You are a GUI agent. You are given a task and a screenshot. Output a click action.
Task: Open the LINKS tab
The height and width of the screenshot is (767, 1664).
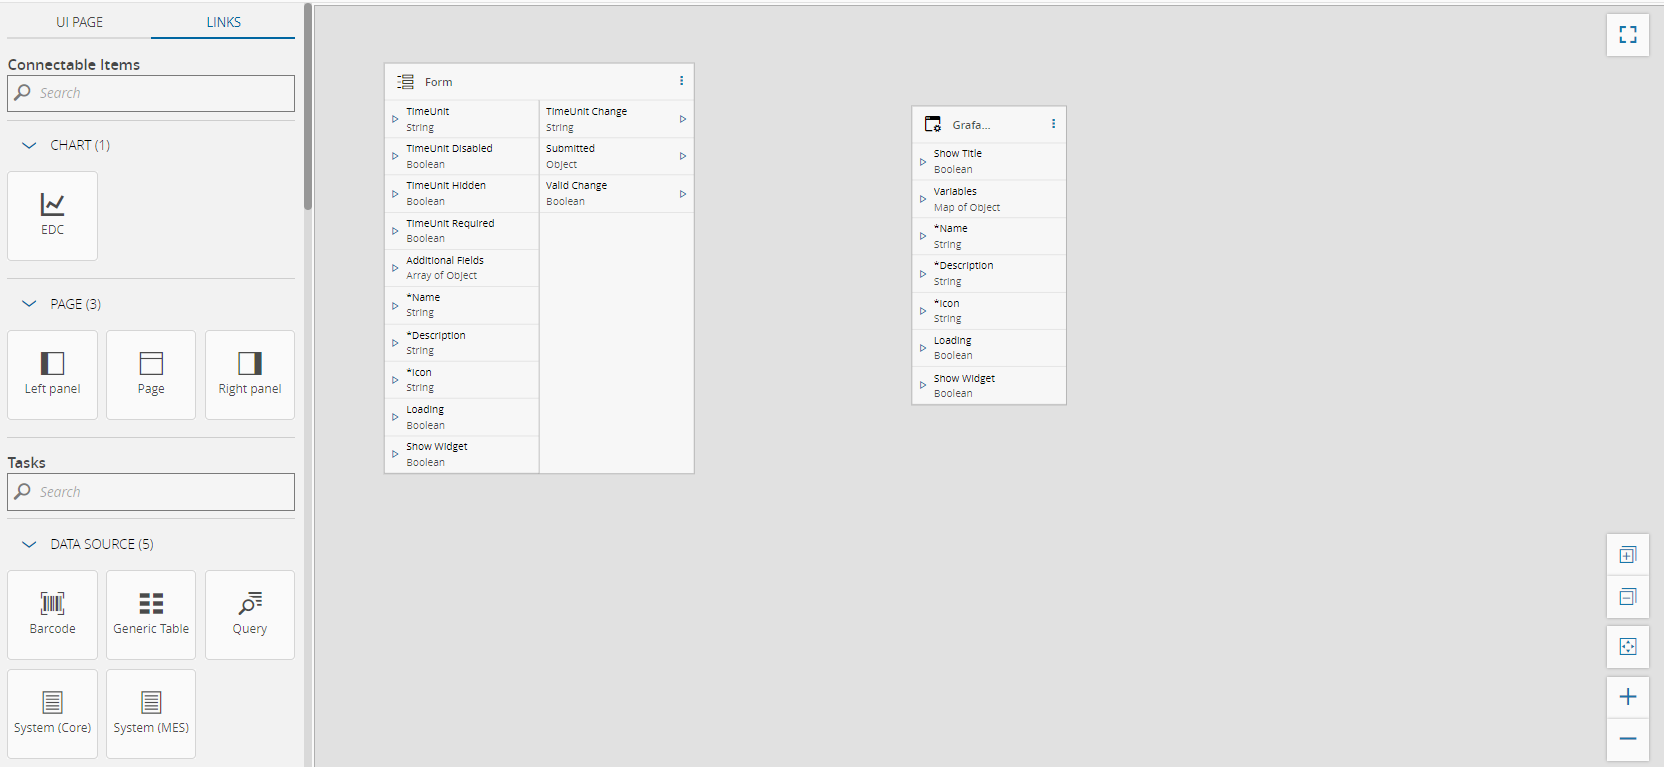[x=223, y=22]
